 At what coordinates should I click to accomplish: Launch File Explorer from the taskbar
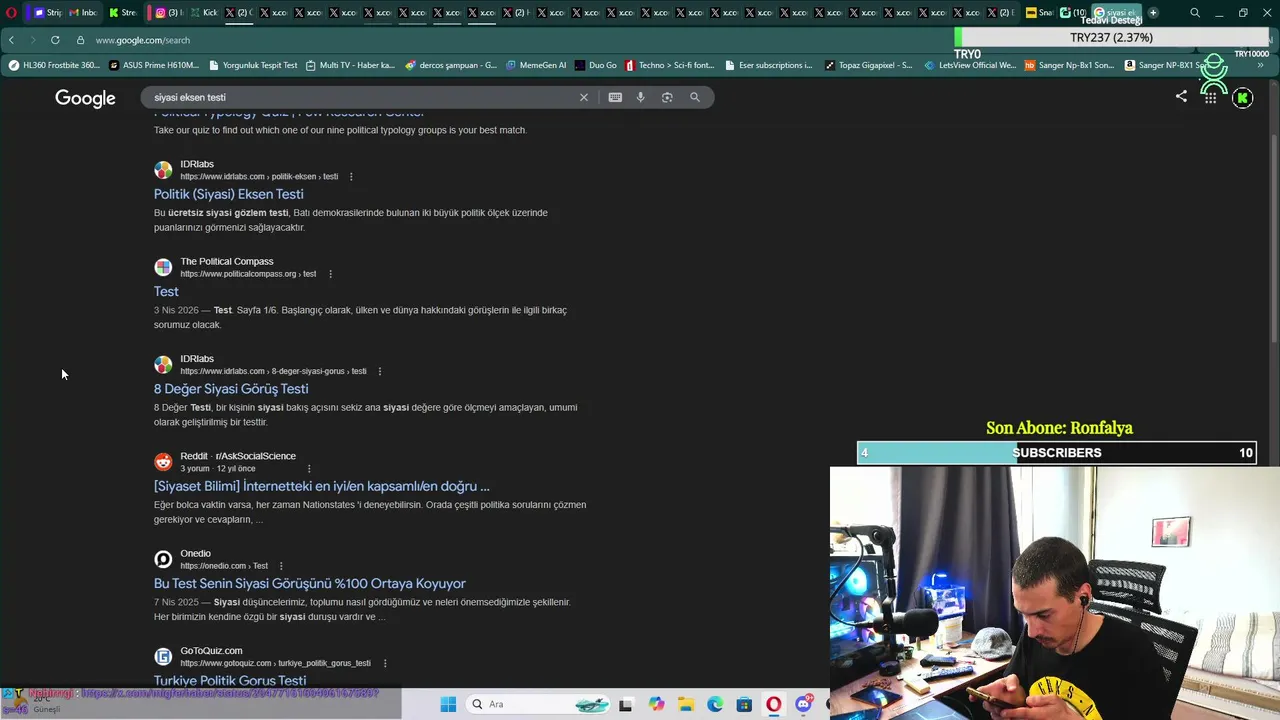(686, 704)
